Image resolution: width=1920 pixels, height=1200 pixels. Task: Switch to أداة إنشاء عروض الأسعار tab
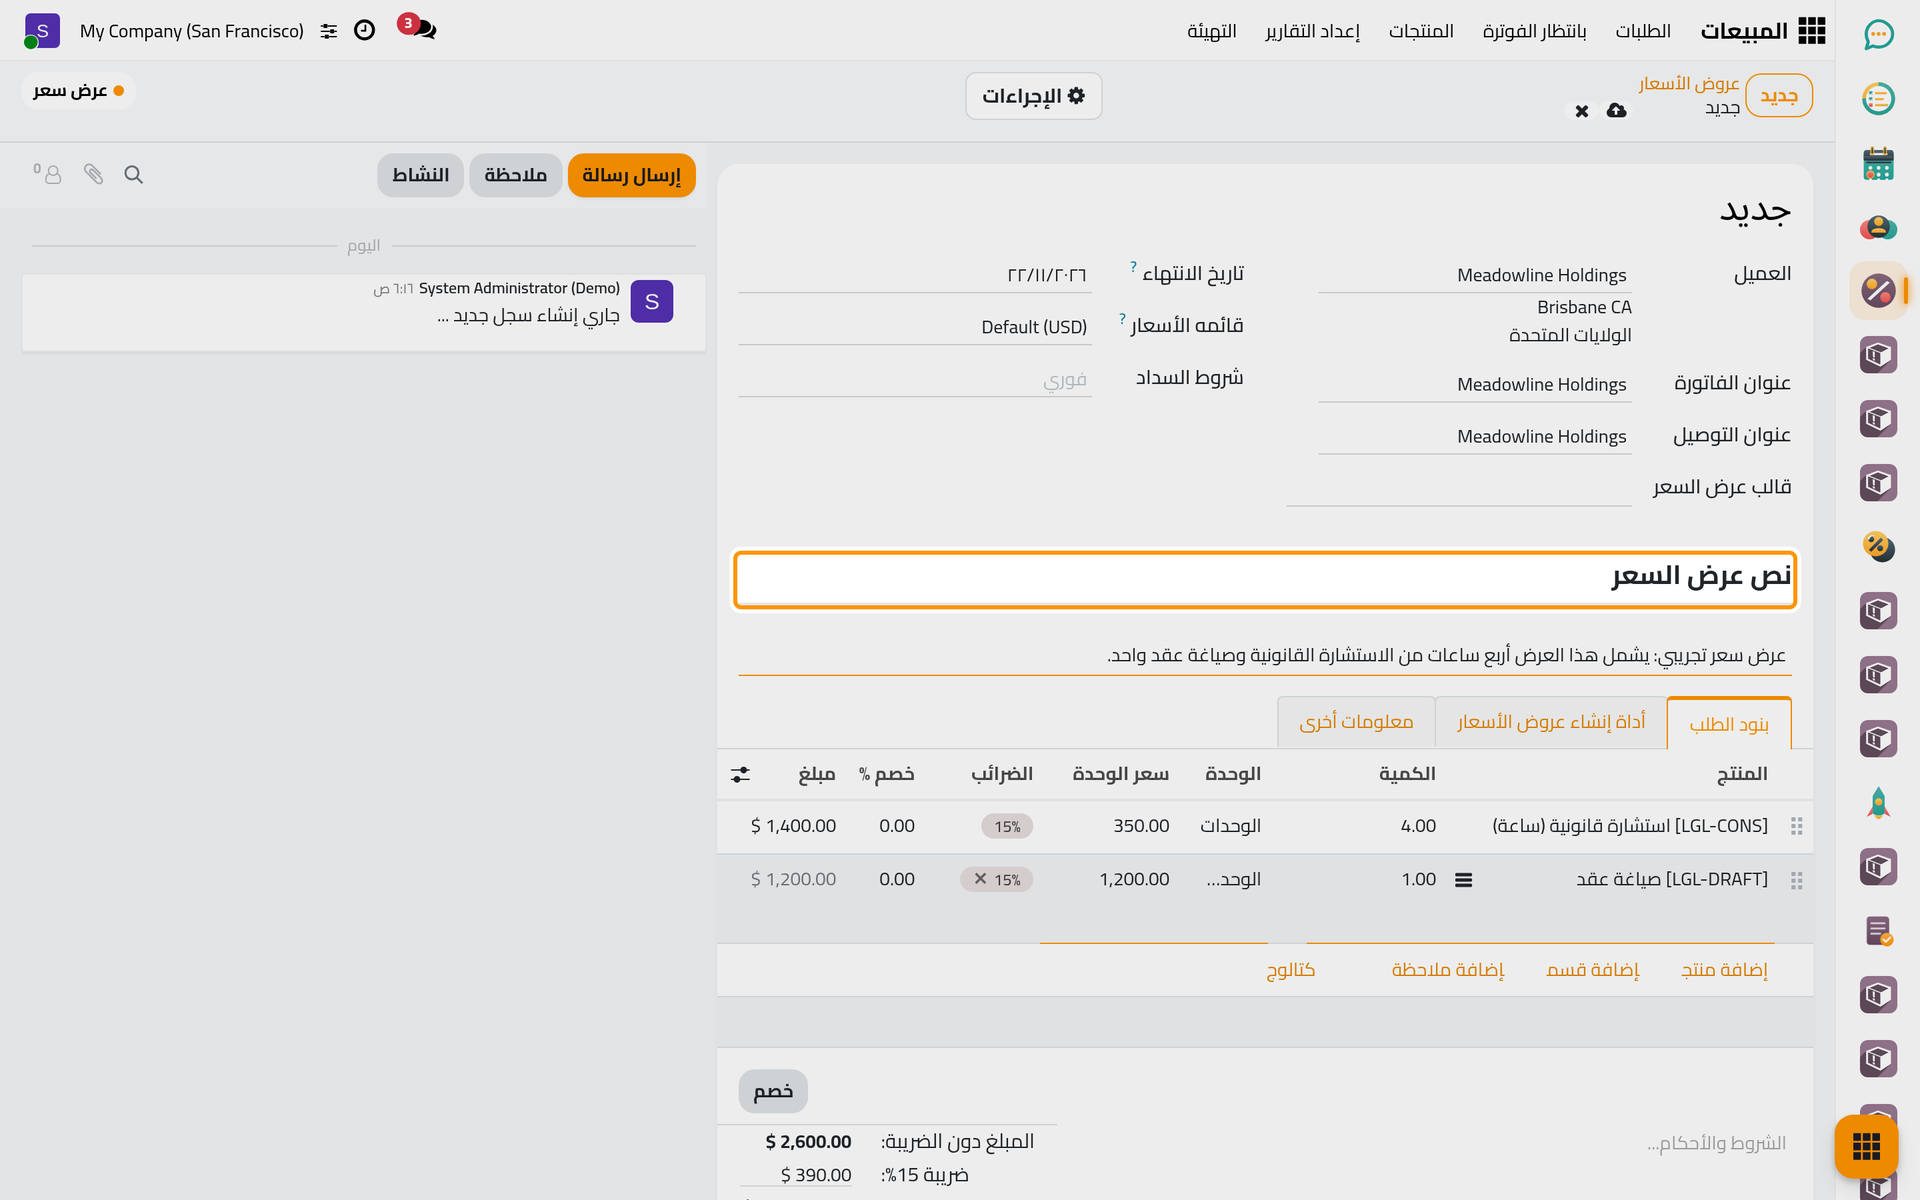1550,722
